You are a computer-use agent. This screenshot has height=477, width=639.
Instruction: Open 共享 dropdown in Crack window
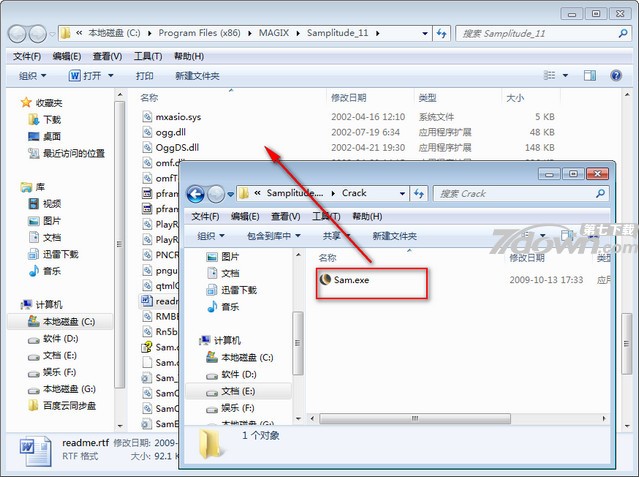[x=337, y=236]
